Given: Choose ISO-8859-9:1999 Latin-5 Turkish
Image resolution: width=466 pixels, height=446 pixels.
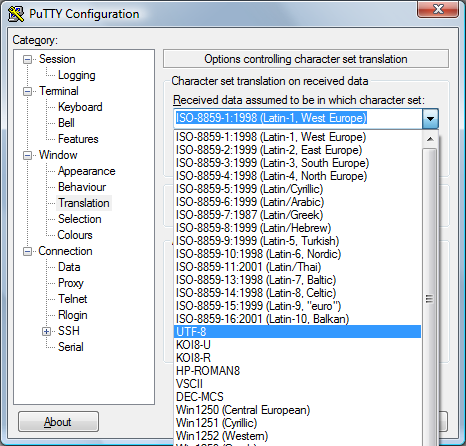Looking at the screenshot, I should (x=297, y=241).
